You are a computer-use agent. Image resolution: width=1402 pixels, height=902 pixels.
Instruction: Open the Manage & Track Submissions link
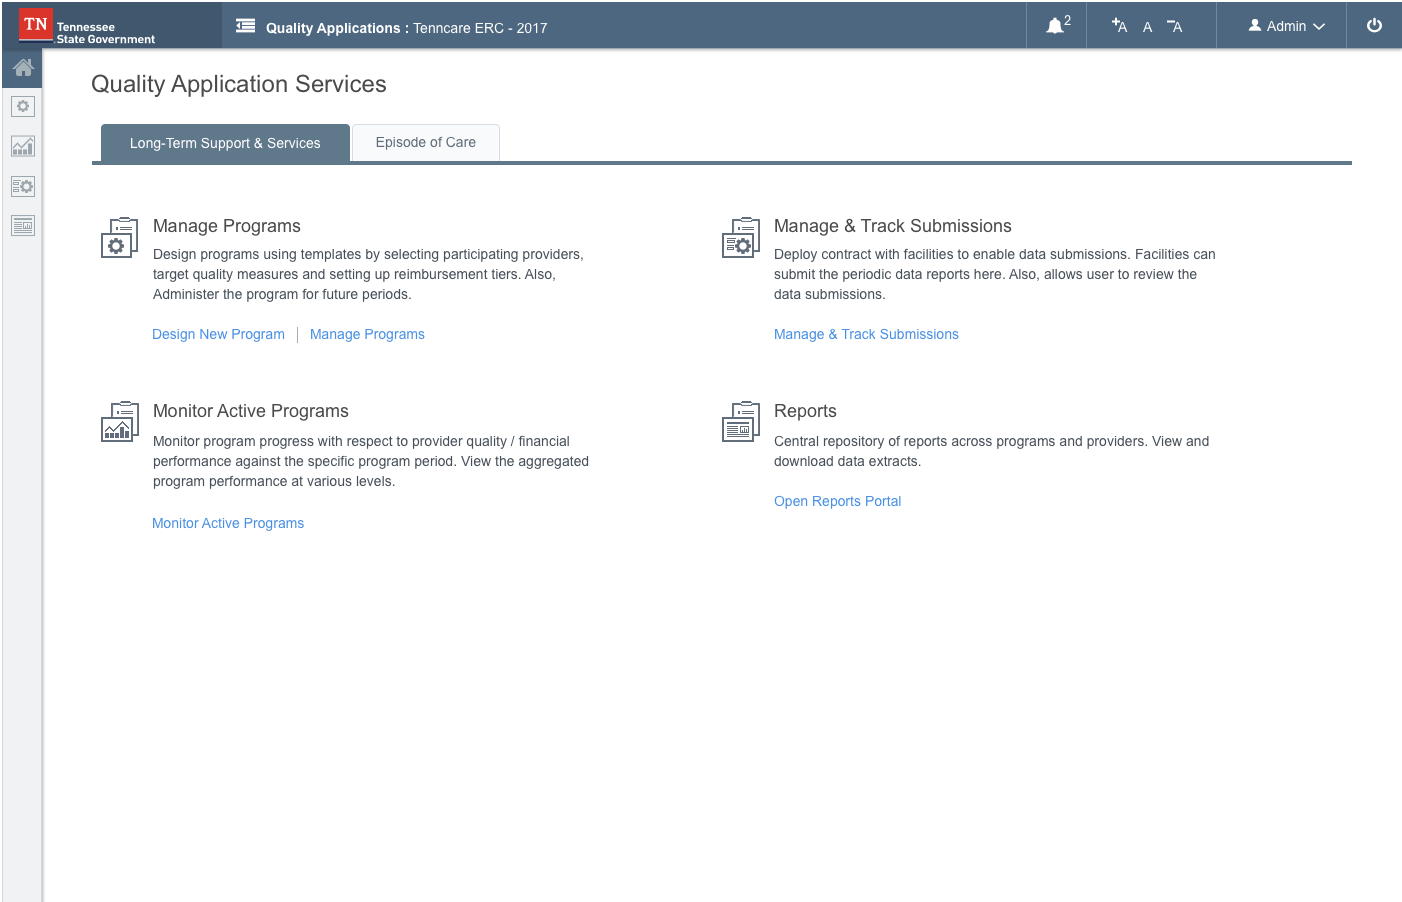866,334
